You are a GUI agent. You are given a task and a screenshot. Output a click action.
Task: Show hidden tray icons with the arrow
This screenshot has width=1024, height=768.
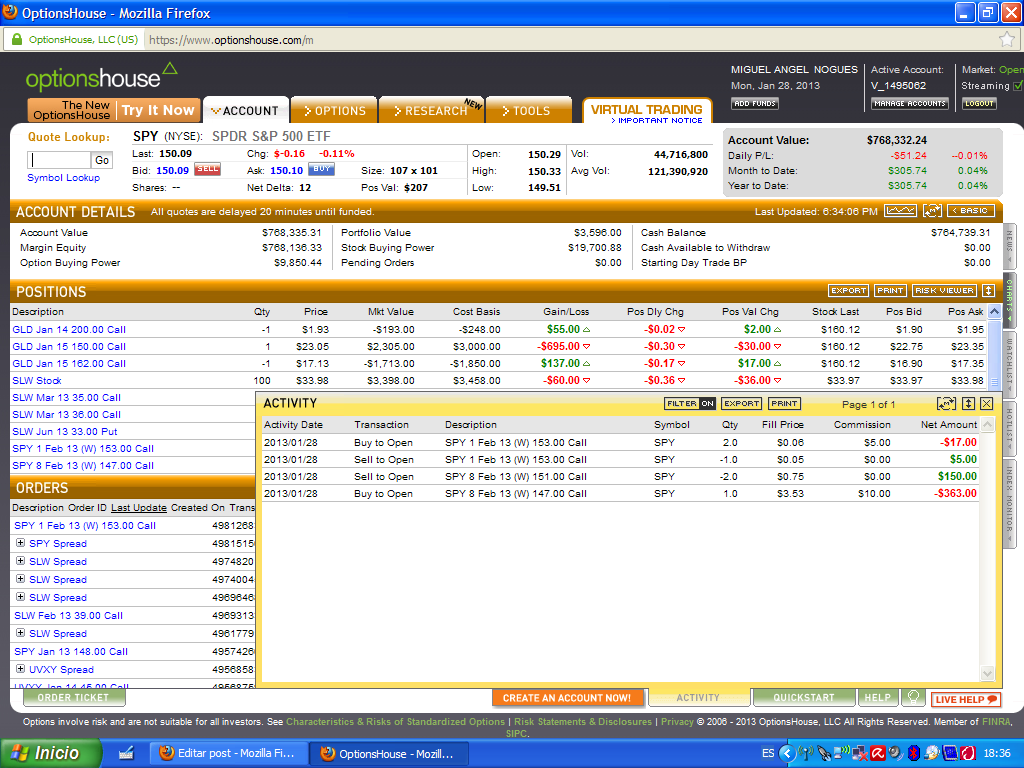click(x=787, y=753)
